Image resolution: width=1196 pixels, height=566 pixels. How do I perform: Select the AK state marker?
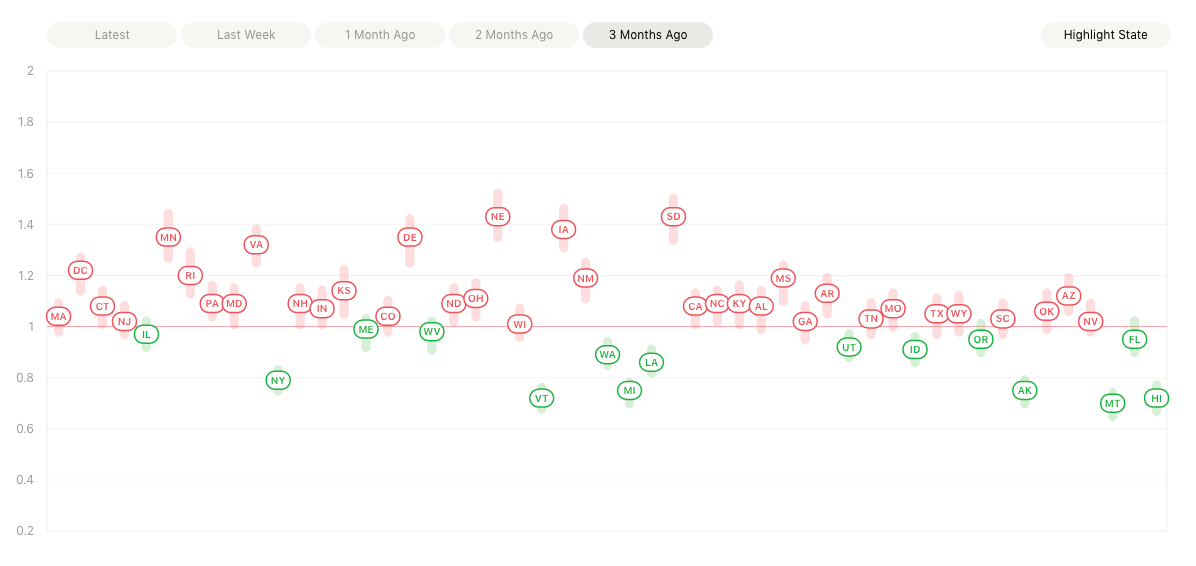pyautogui.click(x=1025, y=390)
